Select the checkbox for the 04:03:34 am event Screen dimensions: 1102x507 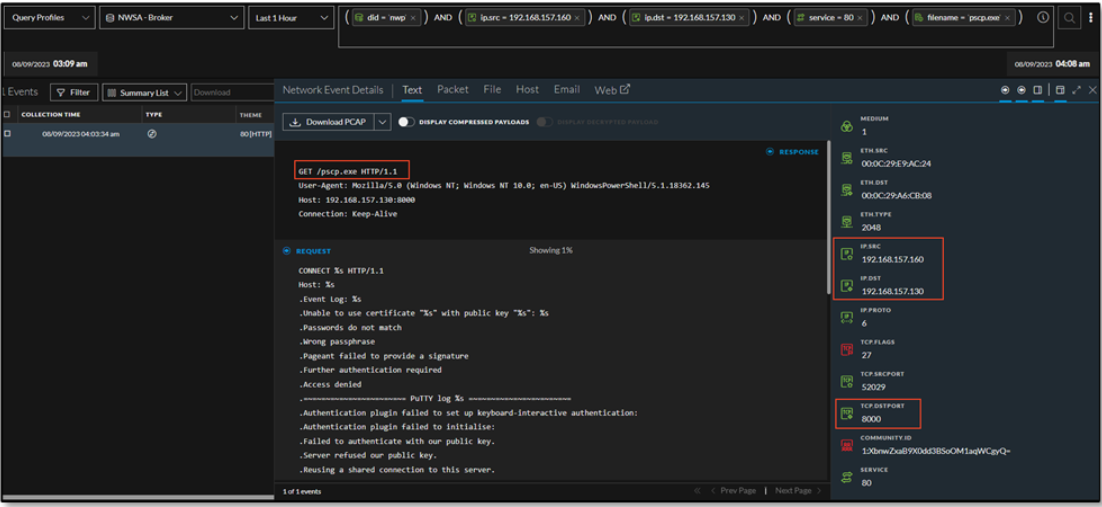(x=7, y=134)
